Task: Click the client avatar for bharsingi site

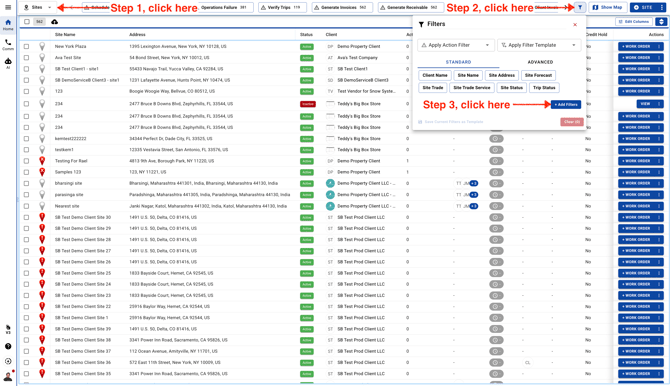Action: [x=330, y=183]
